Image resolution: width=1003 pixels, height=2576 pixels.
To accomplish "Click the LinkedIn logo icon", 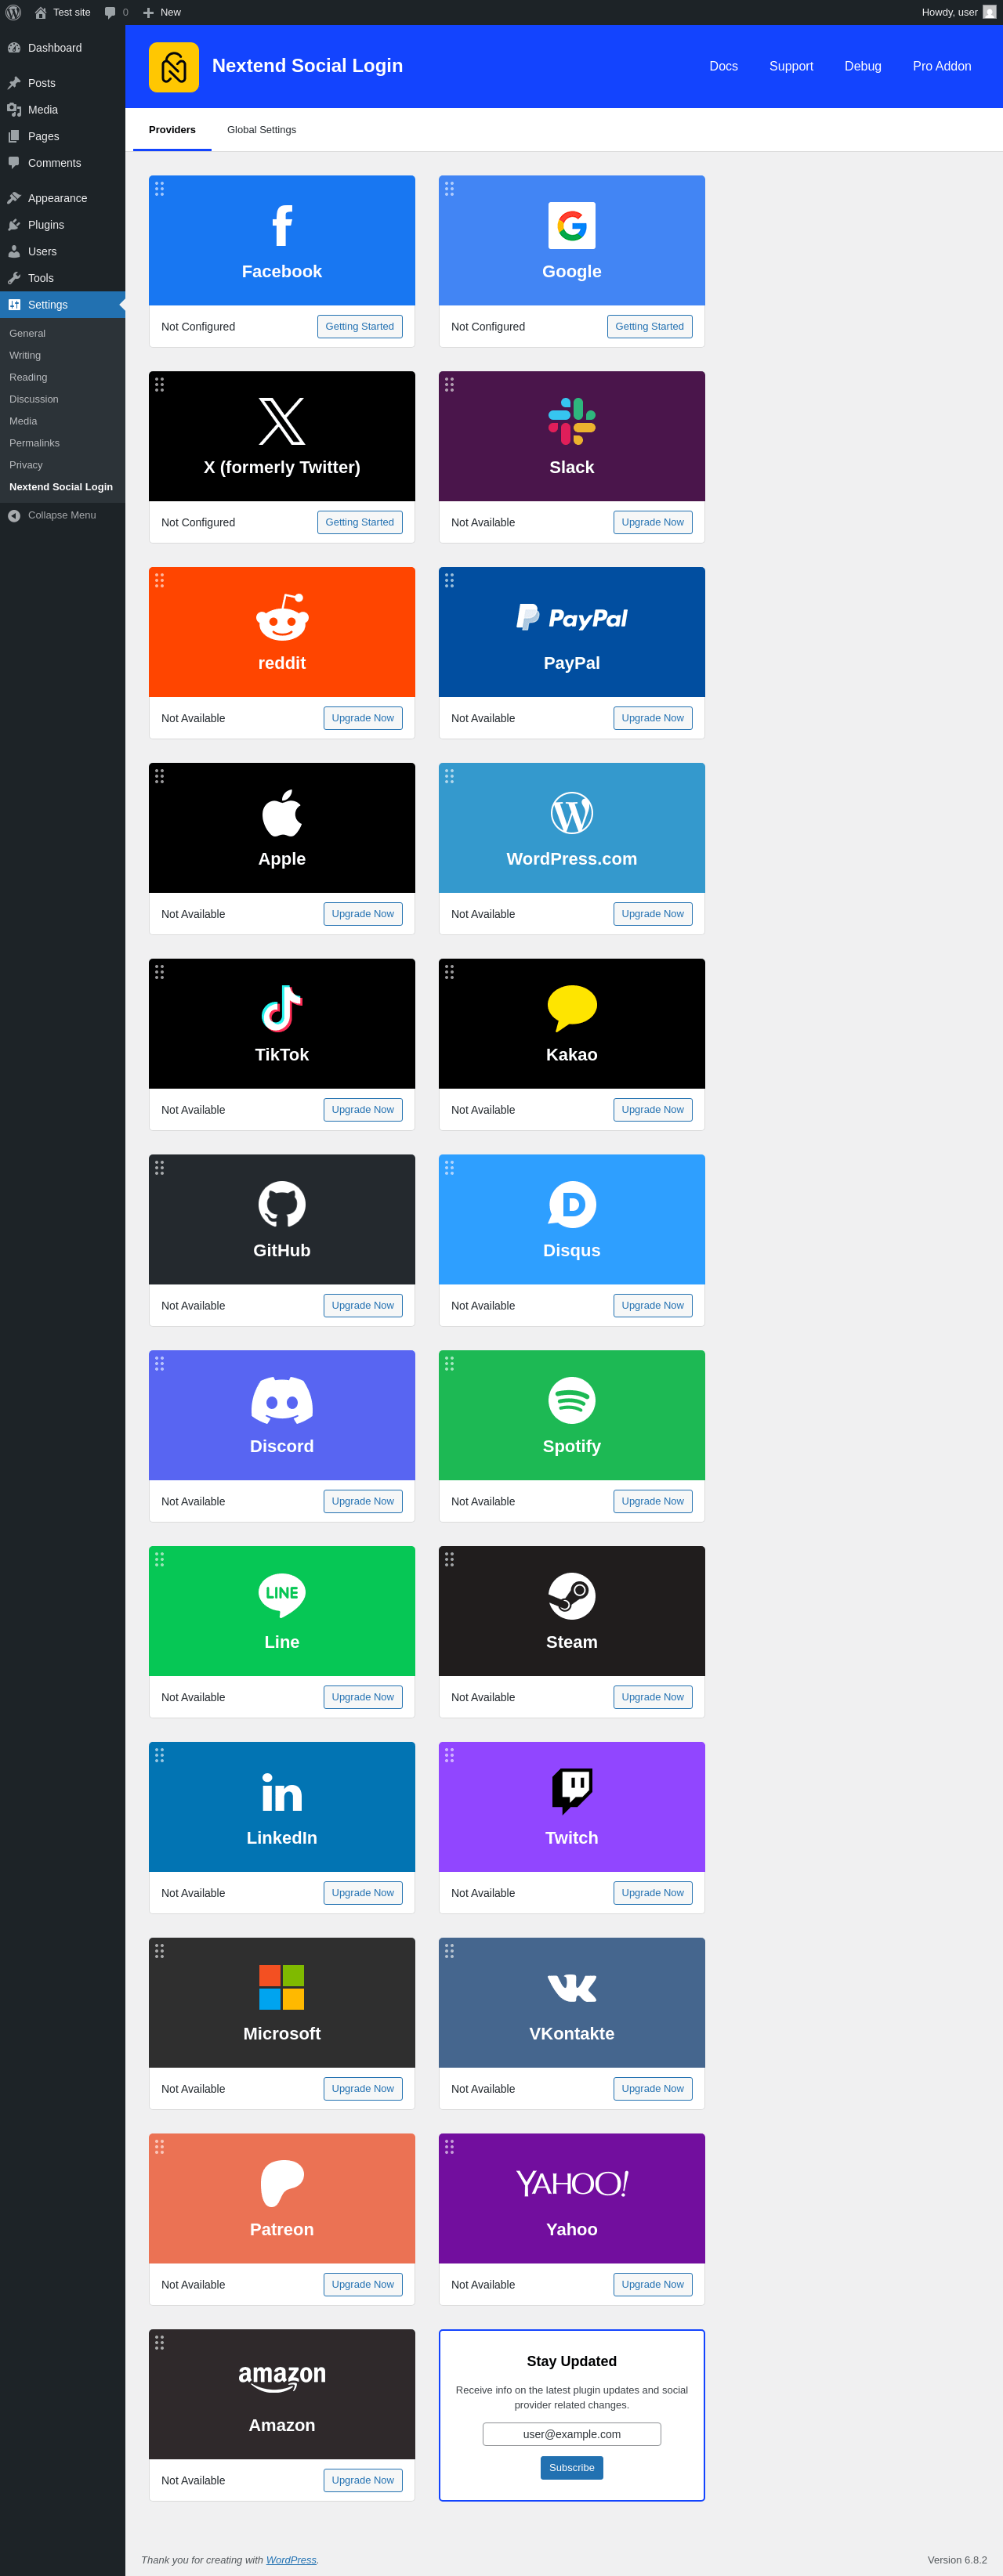I will pos(282,1792).
